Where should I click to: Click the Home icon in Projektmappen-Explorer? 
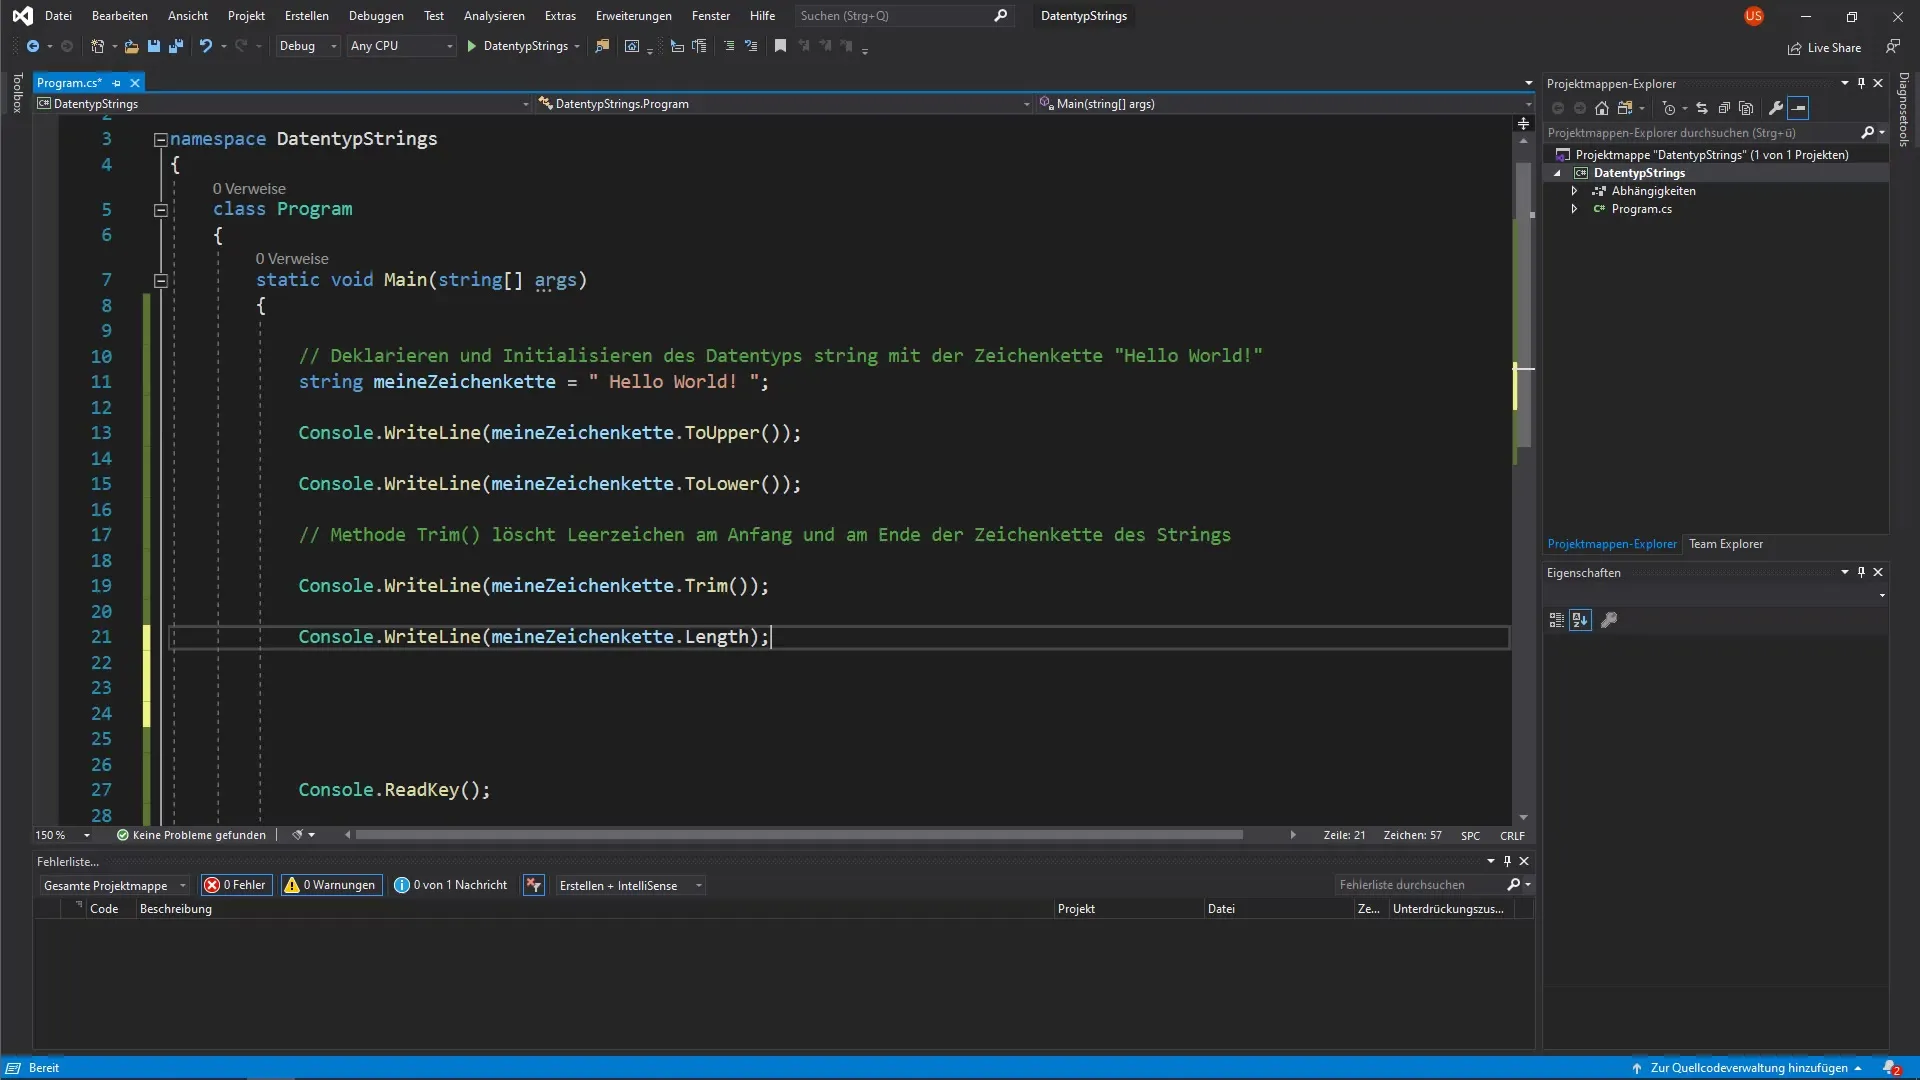click(1602, 108)
